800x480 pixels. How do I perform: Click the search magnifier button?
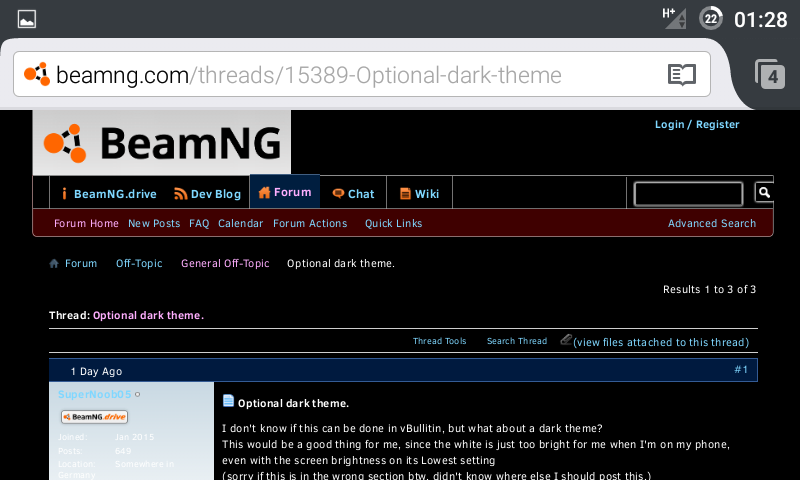pyautogui.click(x=764, y=192)
